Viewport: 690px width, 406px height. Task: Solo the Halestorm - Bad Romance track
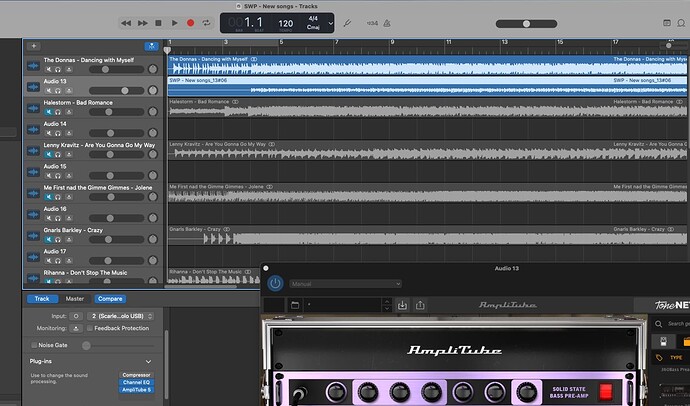point(58,112)
